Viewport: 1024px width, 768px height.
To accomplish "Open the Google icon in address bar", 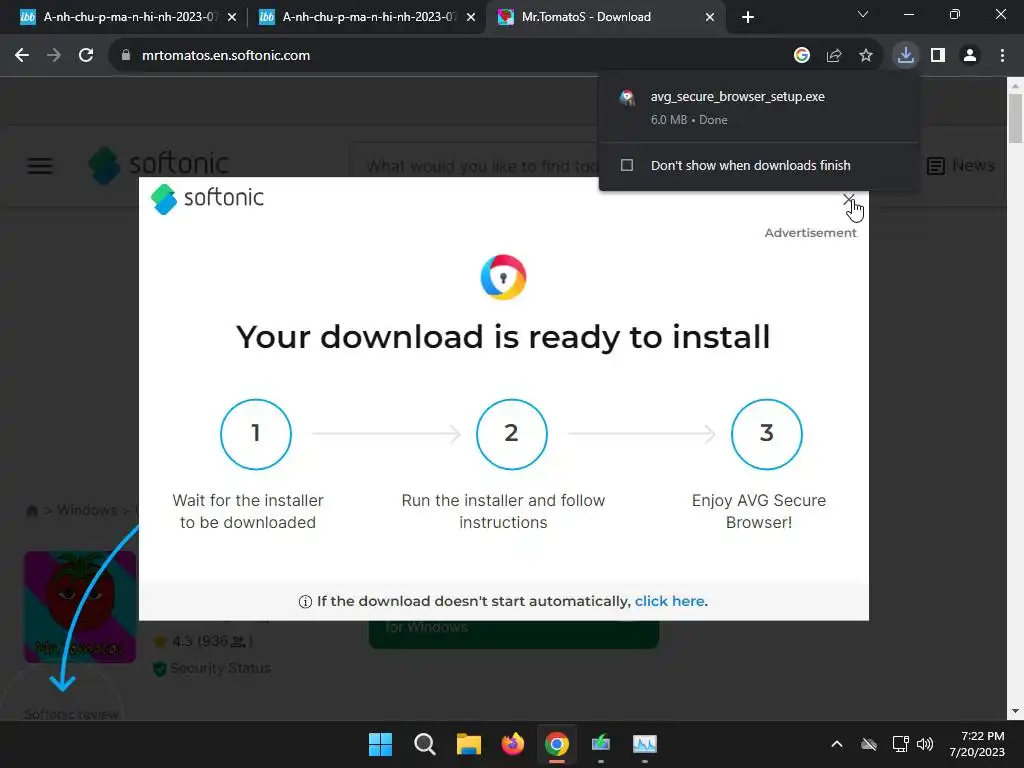I will (802, 56).
